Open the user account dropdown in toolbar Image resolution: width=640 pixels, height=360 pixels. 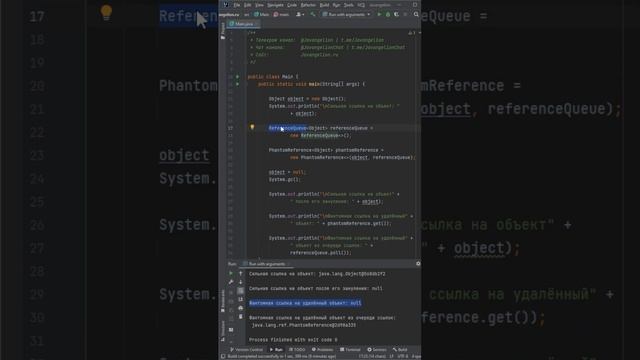[x=300, y=14]
